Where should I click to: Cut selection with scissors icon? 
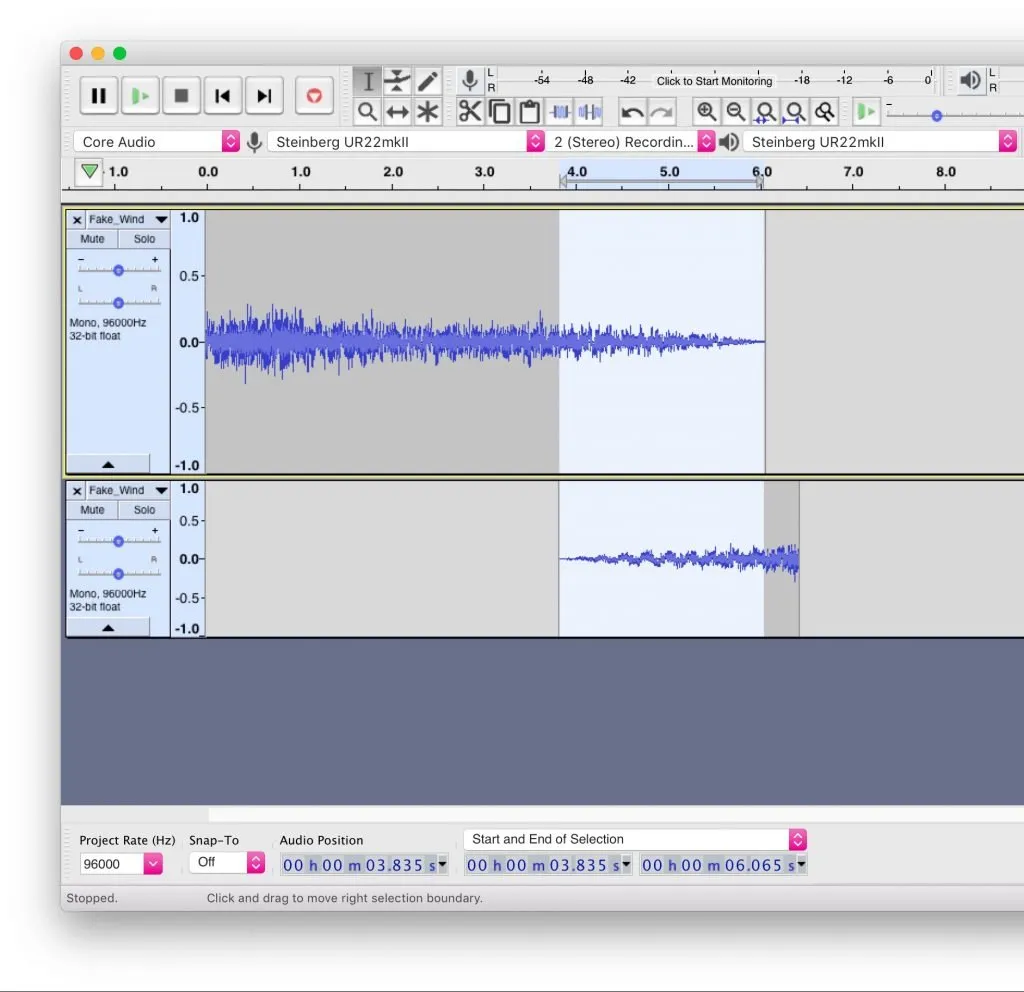point(470,112)
